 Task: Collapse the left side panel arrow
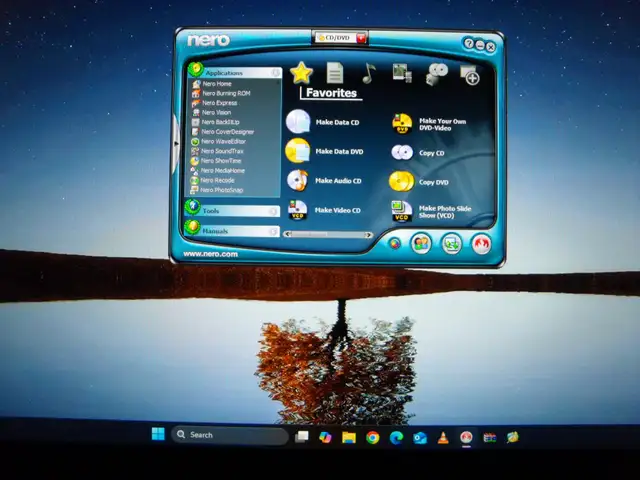(176, 144)
